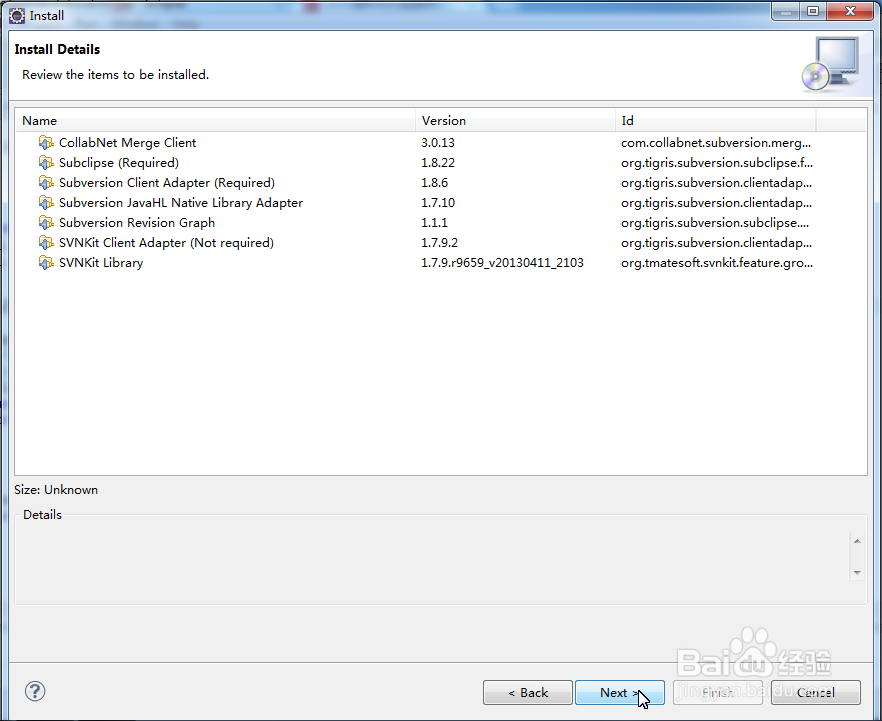The image size is (882, 721).
Task: Click the Eclipse Install window title icon
Action: (17, 16)
